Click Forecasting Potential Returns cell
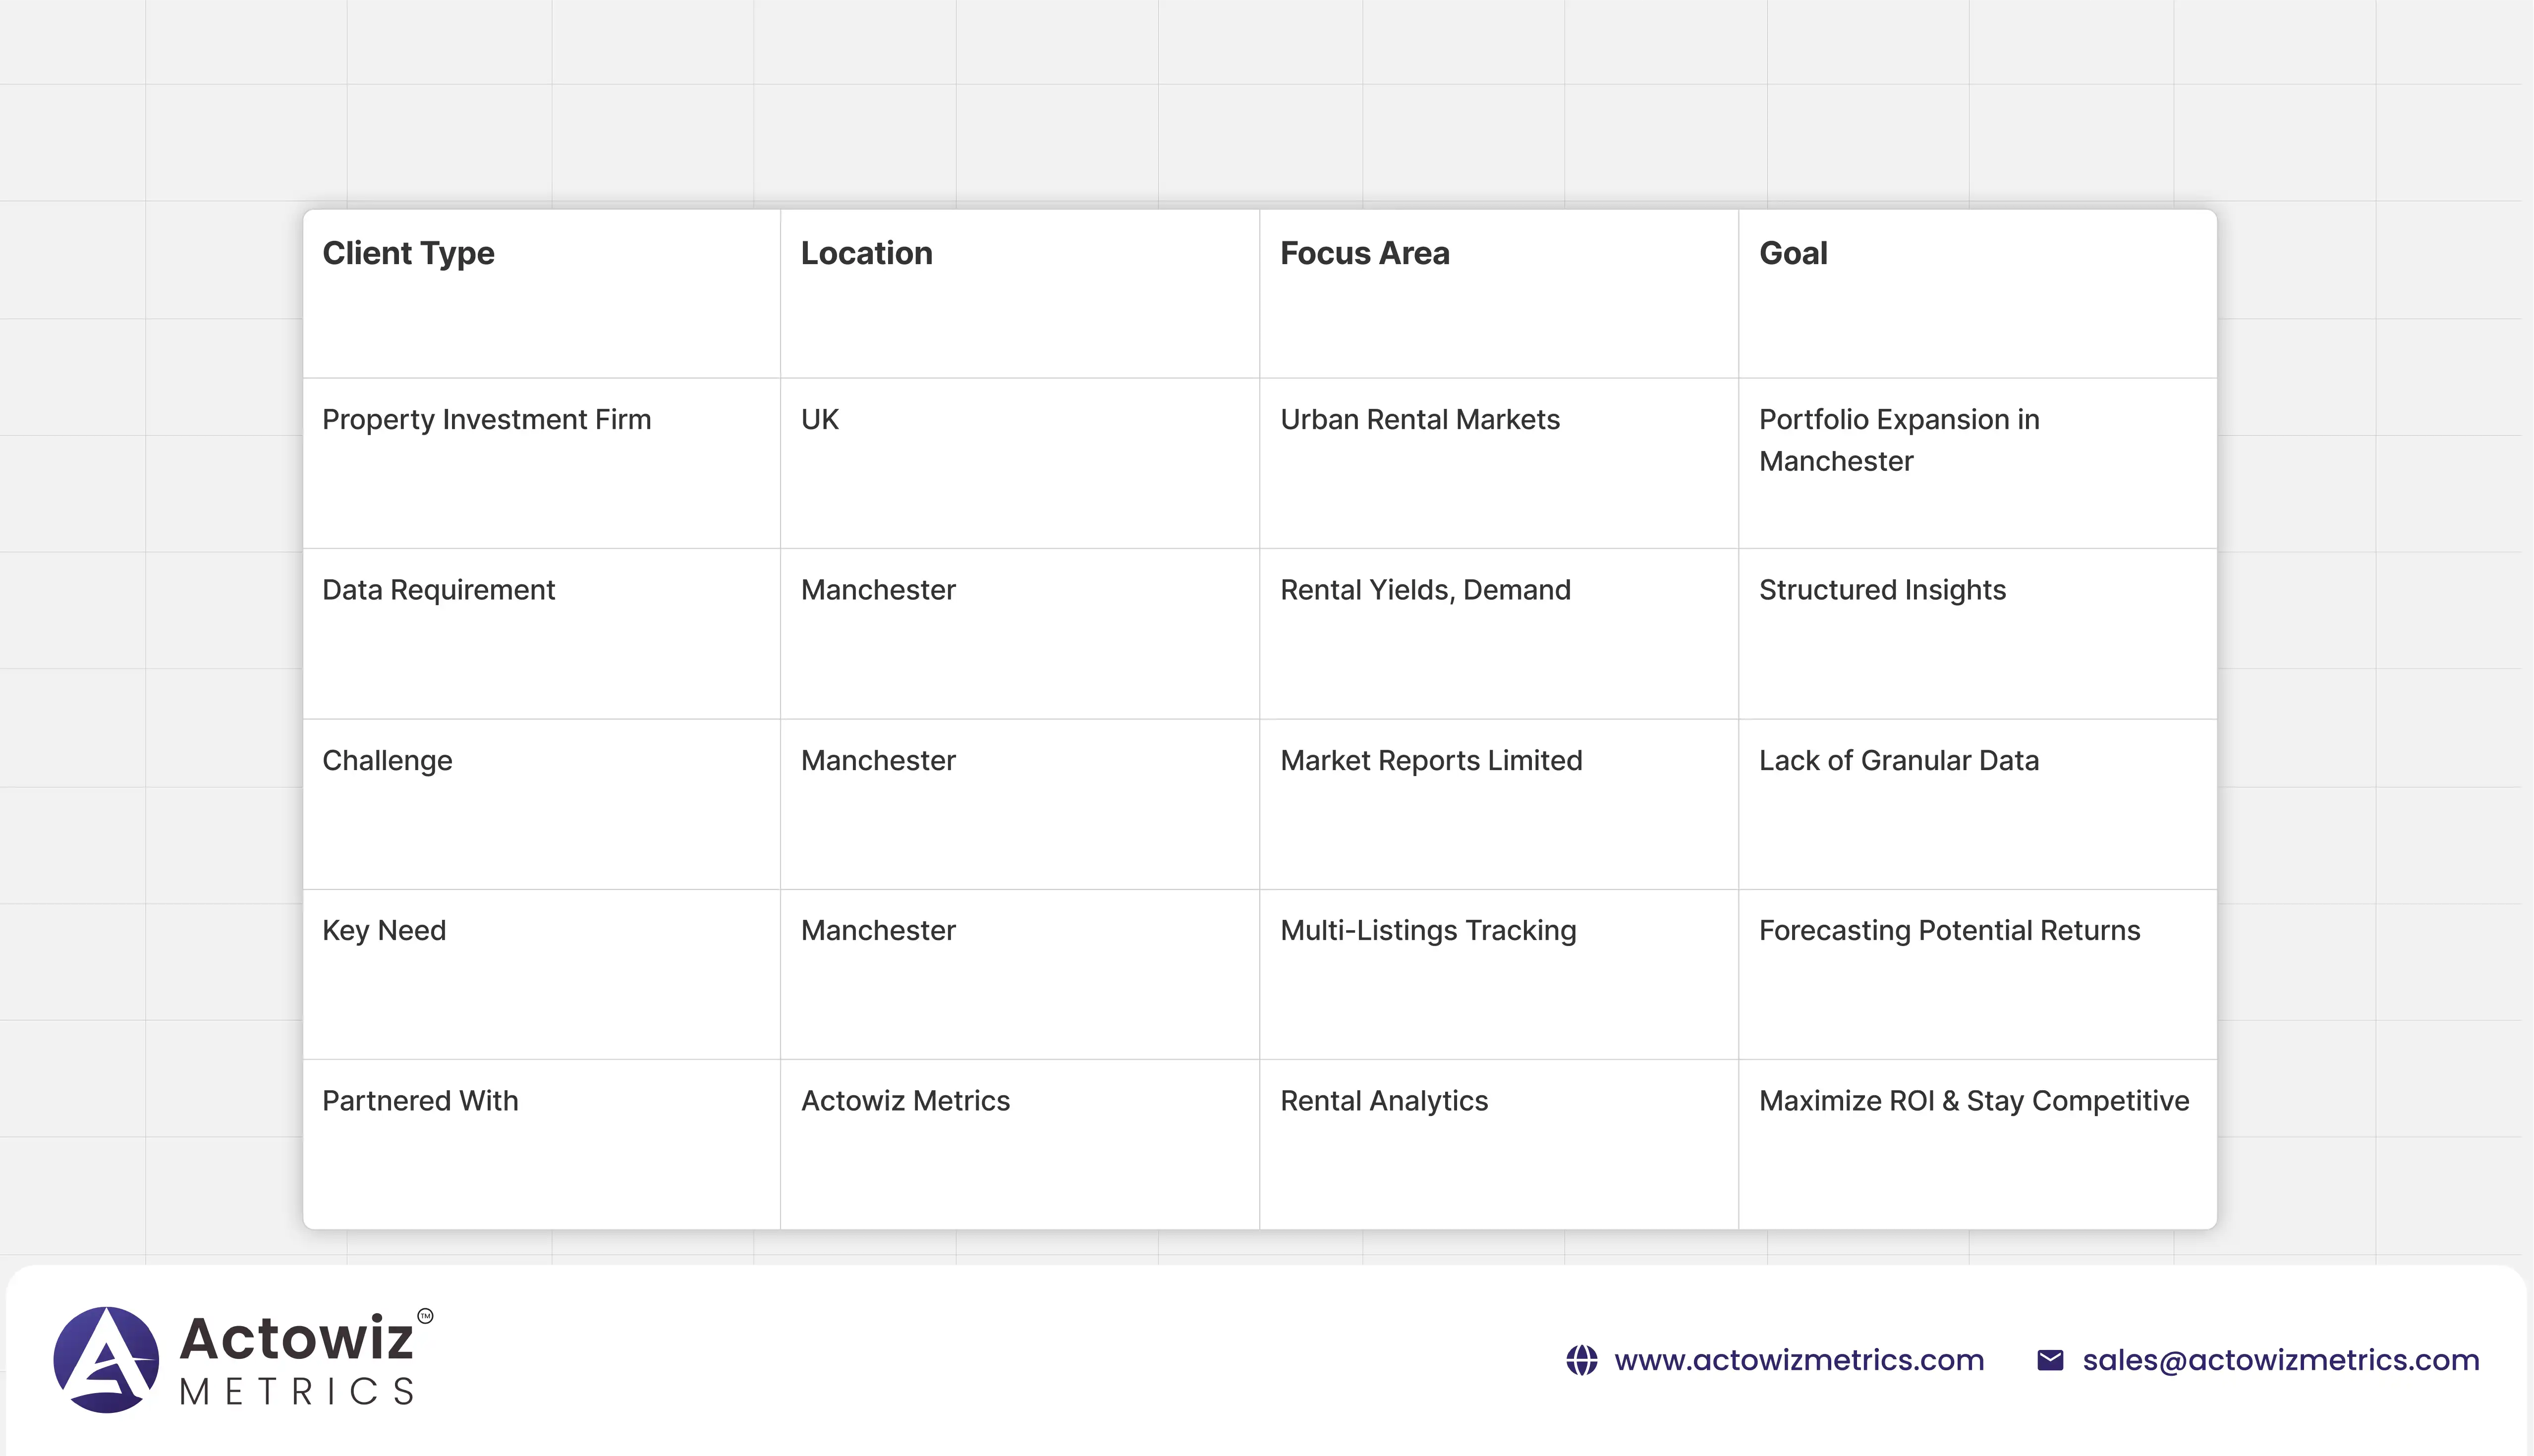The height and width of the screenshot is (1456, 2534). (x=1949, y=930)
